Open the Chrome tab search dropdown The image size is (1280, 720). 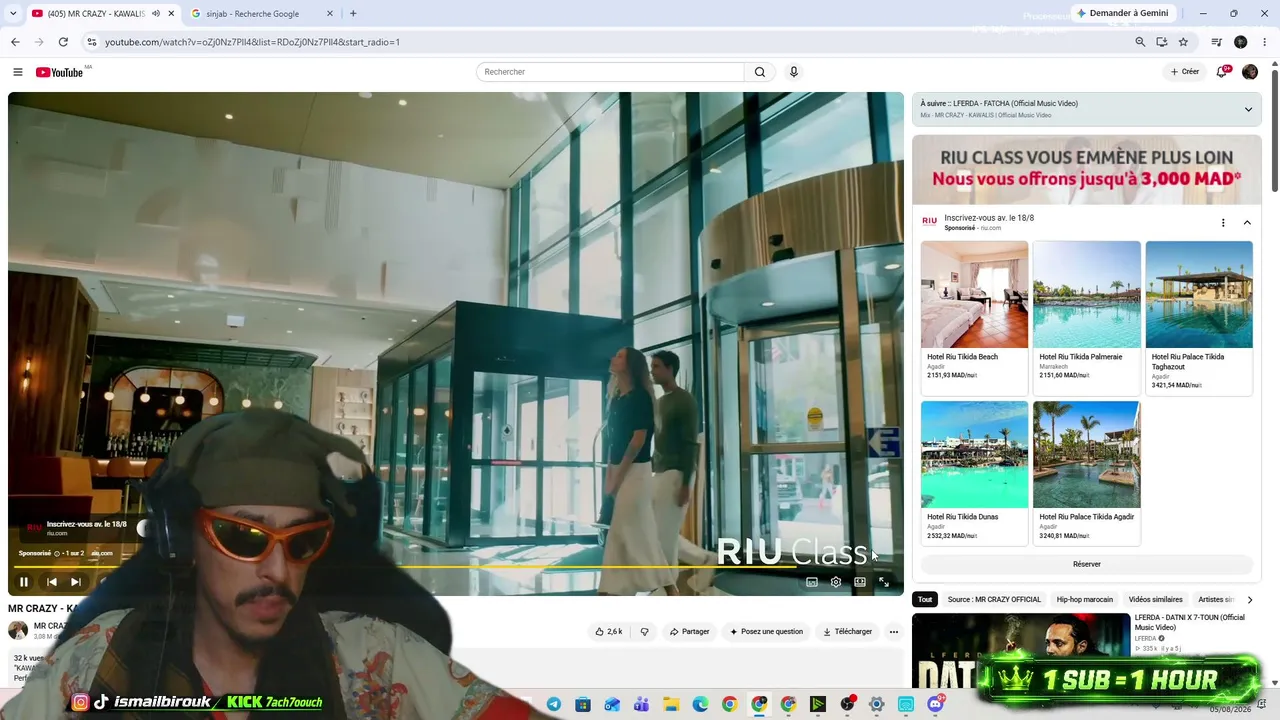13,13
